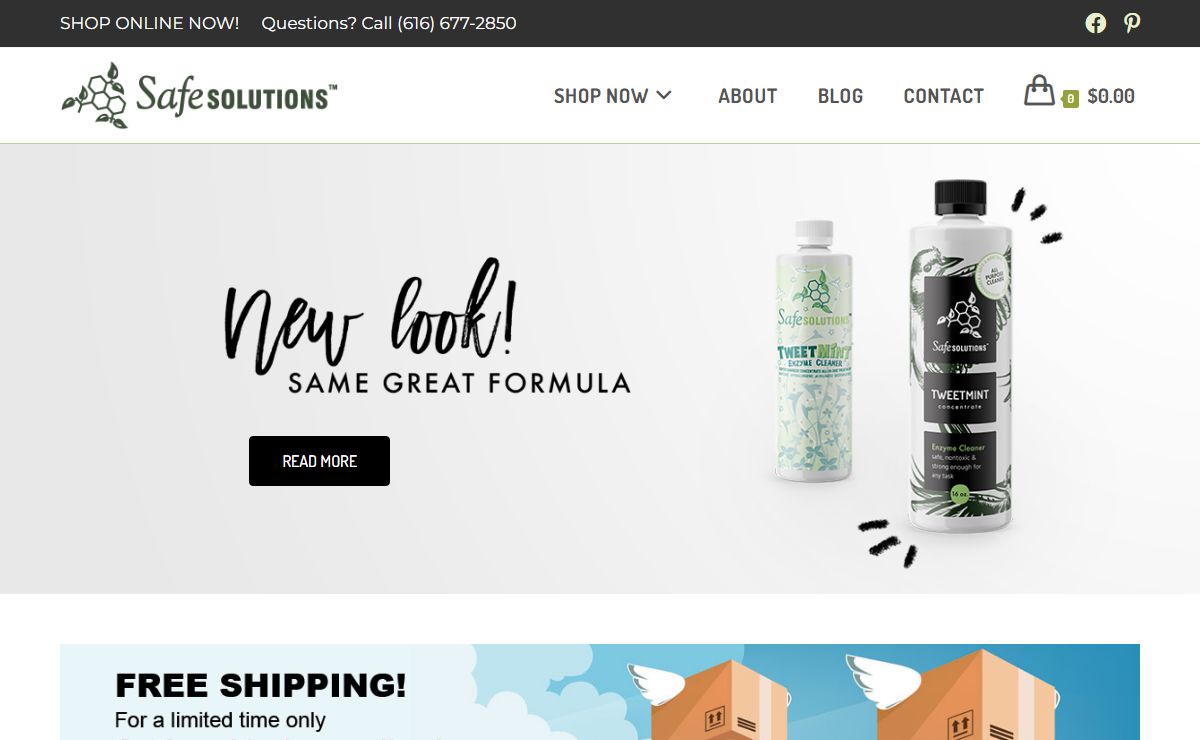
Task: Open the FREE SHIPPING banner
Action: [x=600, y=692]
